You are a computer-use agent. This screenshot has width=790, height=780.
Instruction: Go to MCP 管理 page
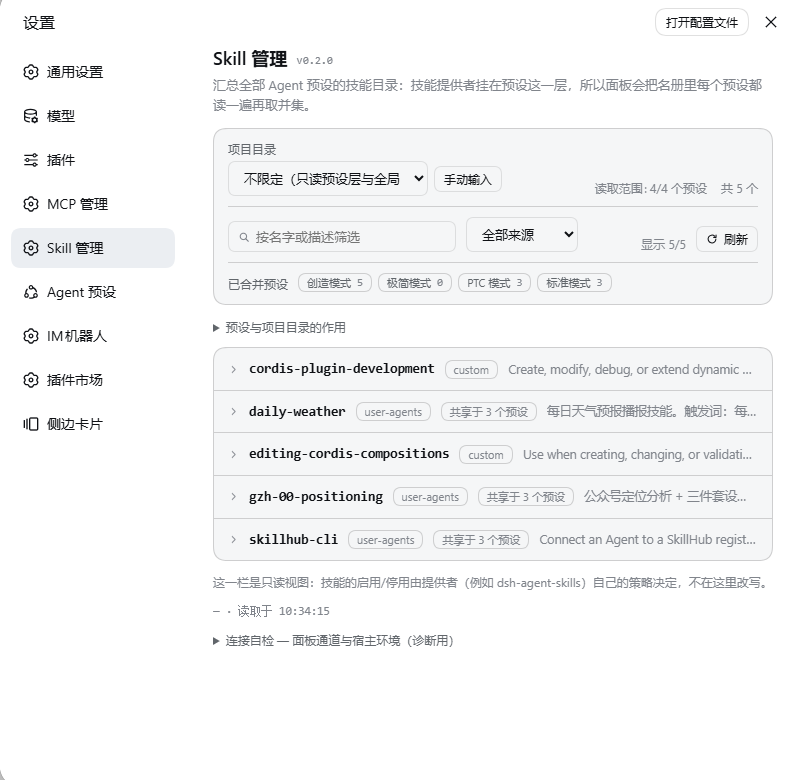[x=93, y=204]
